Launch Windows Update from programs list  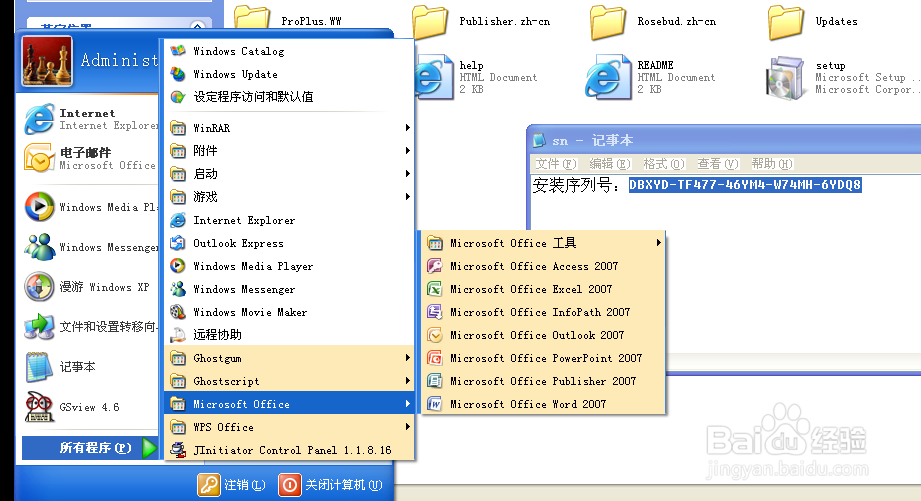pos(290,74)
